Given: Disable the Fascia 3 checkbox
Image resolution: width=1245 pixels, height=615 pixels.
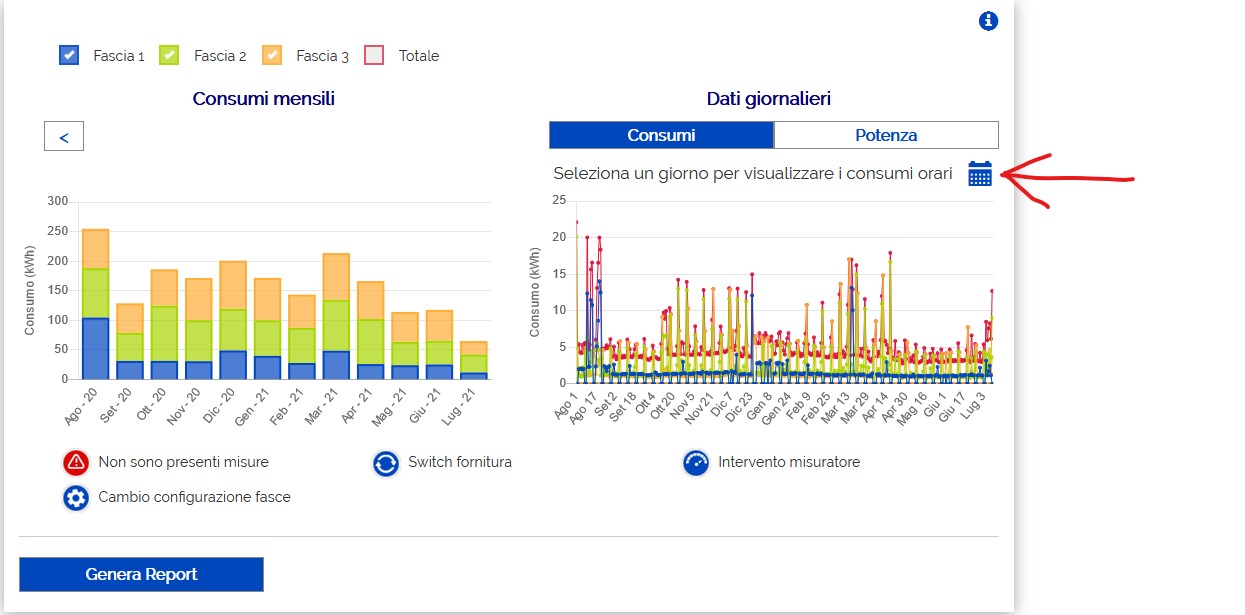Looking at the screenshot, I should 272,56.
